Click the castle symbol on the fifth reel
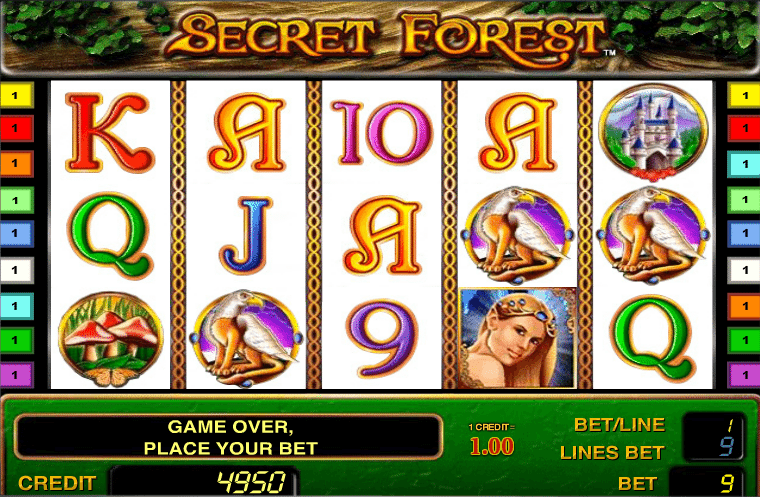This screenshot has height=497, width=760. coord(653,132)
